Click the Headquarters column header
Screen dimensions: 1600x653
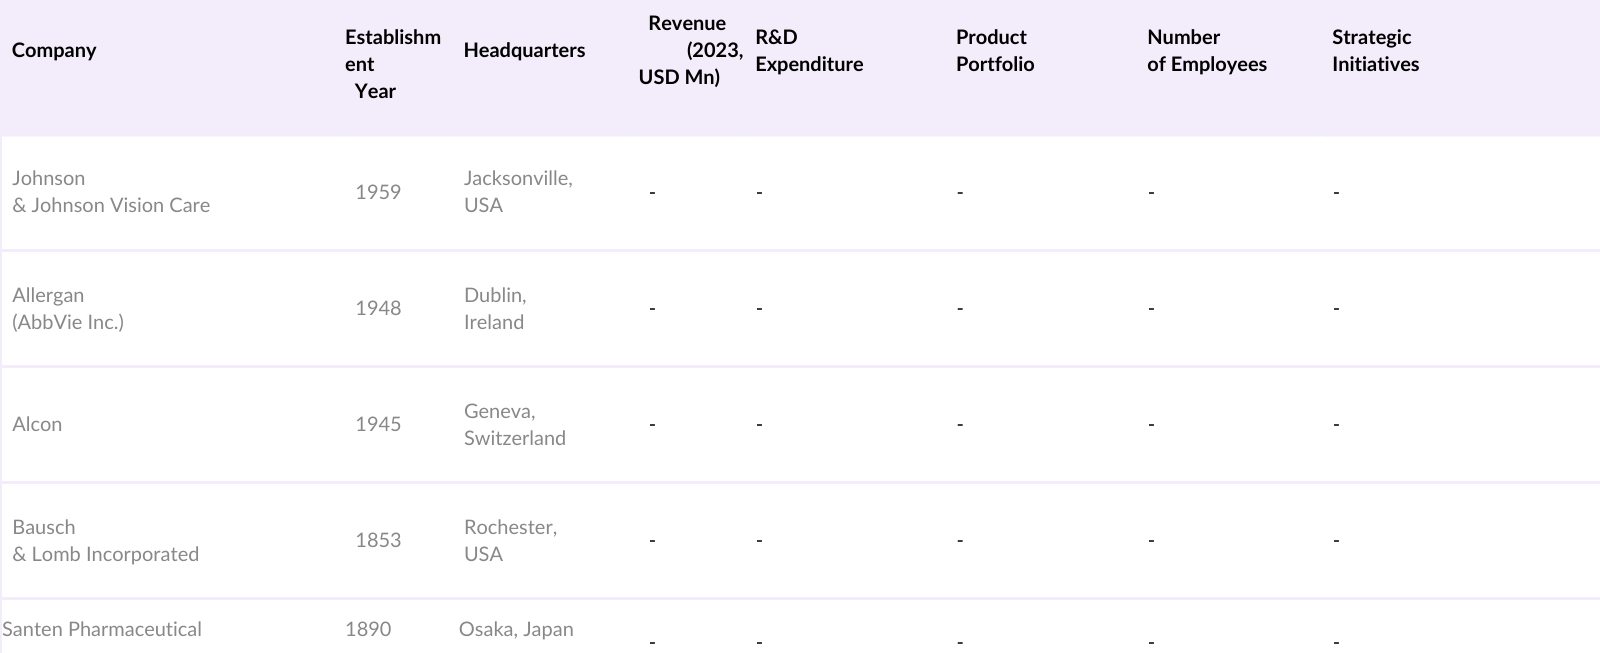click(x=524, y=50)
